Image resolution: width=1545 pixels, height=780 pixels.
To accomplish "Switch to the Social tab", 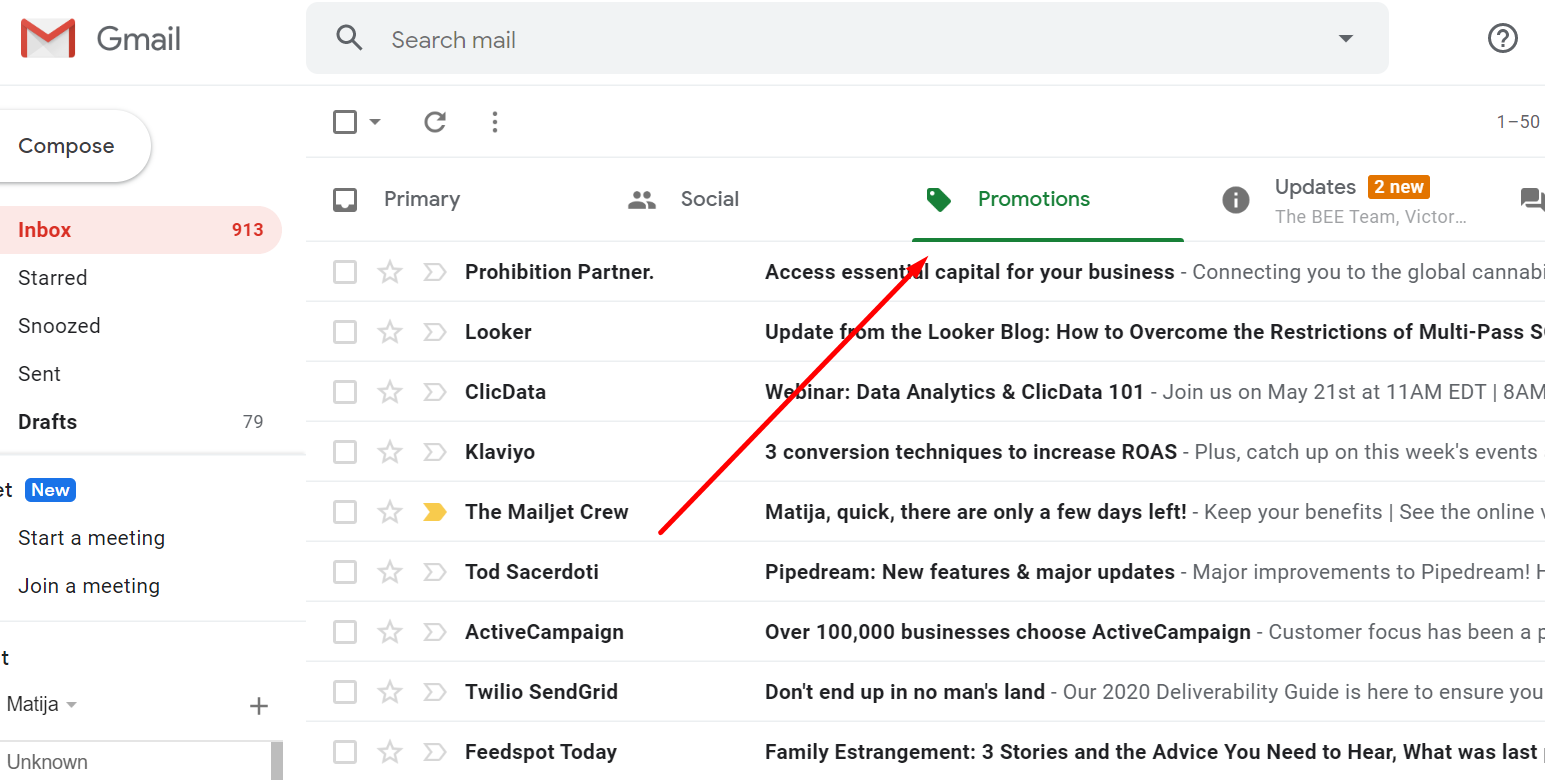I will pos(708,199).
